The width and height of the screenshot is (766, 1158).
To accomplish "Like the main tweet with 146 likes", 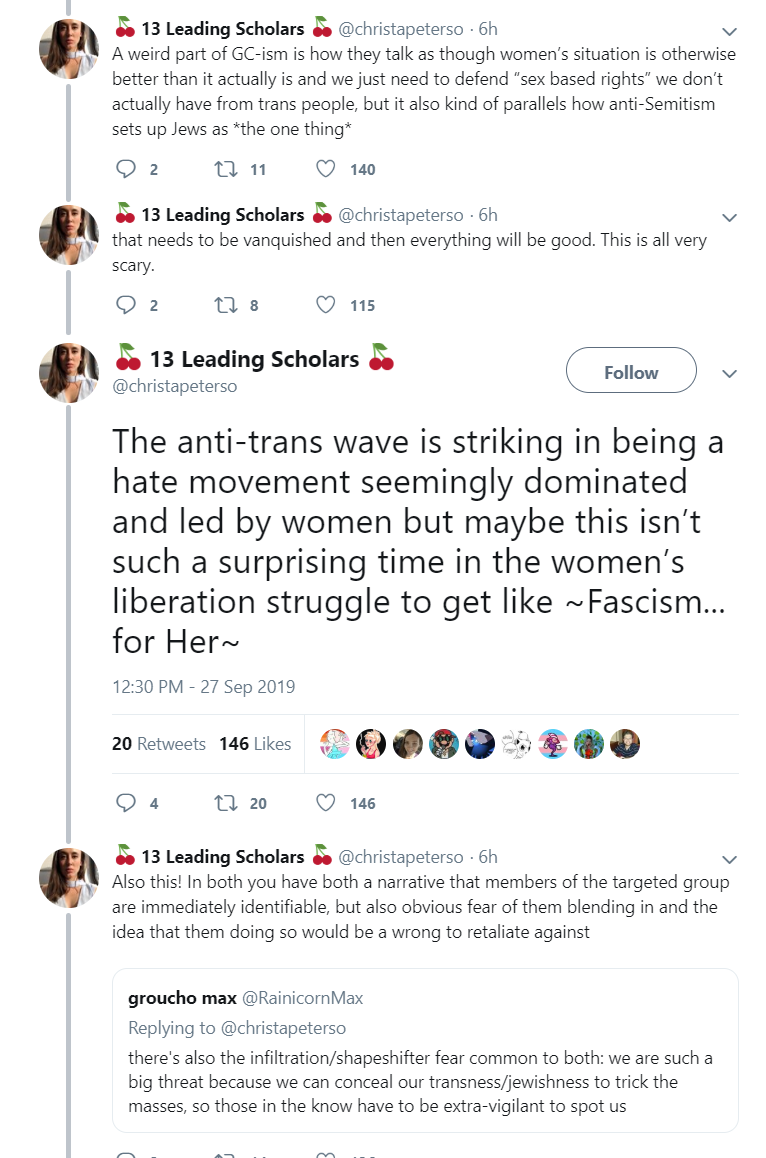I will click(x=326, y=803).
